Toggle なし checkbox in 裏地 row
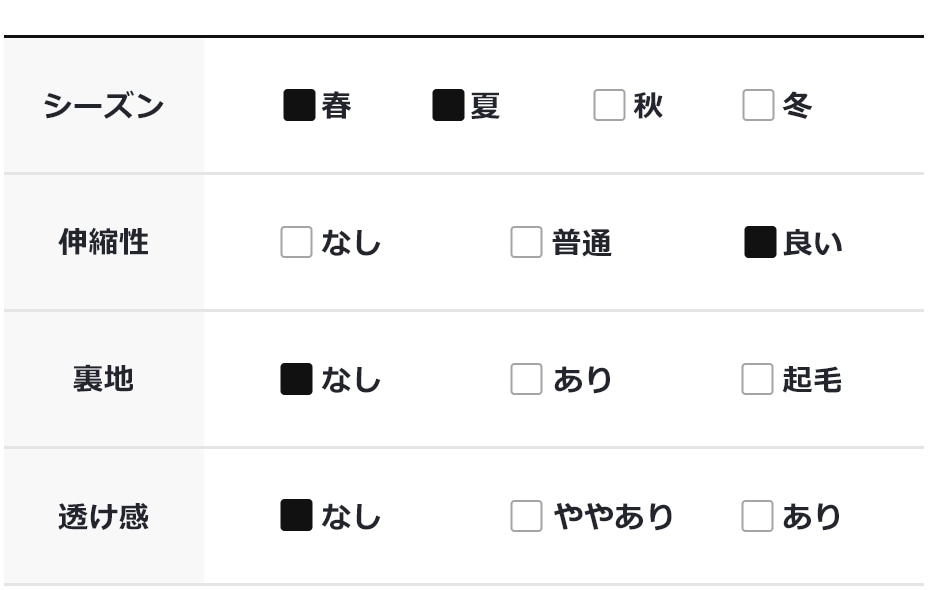Screen dimensions: 928x590 click(296, 379)
